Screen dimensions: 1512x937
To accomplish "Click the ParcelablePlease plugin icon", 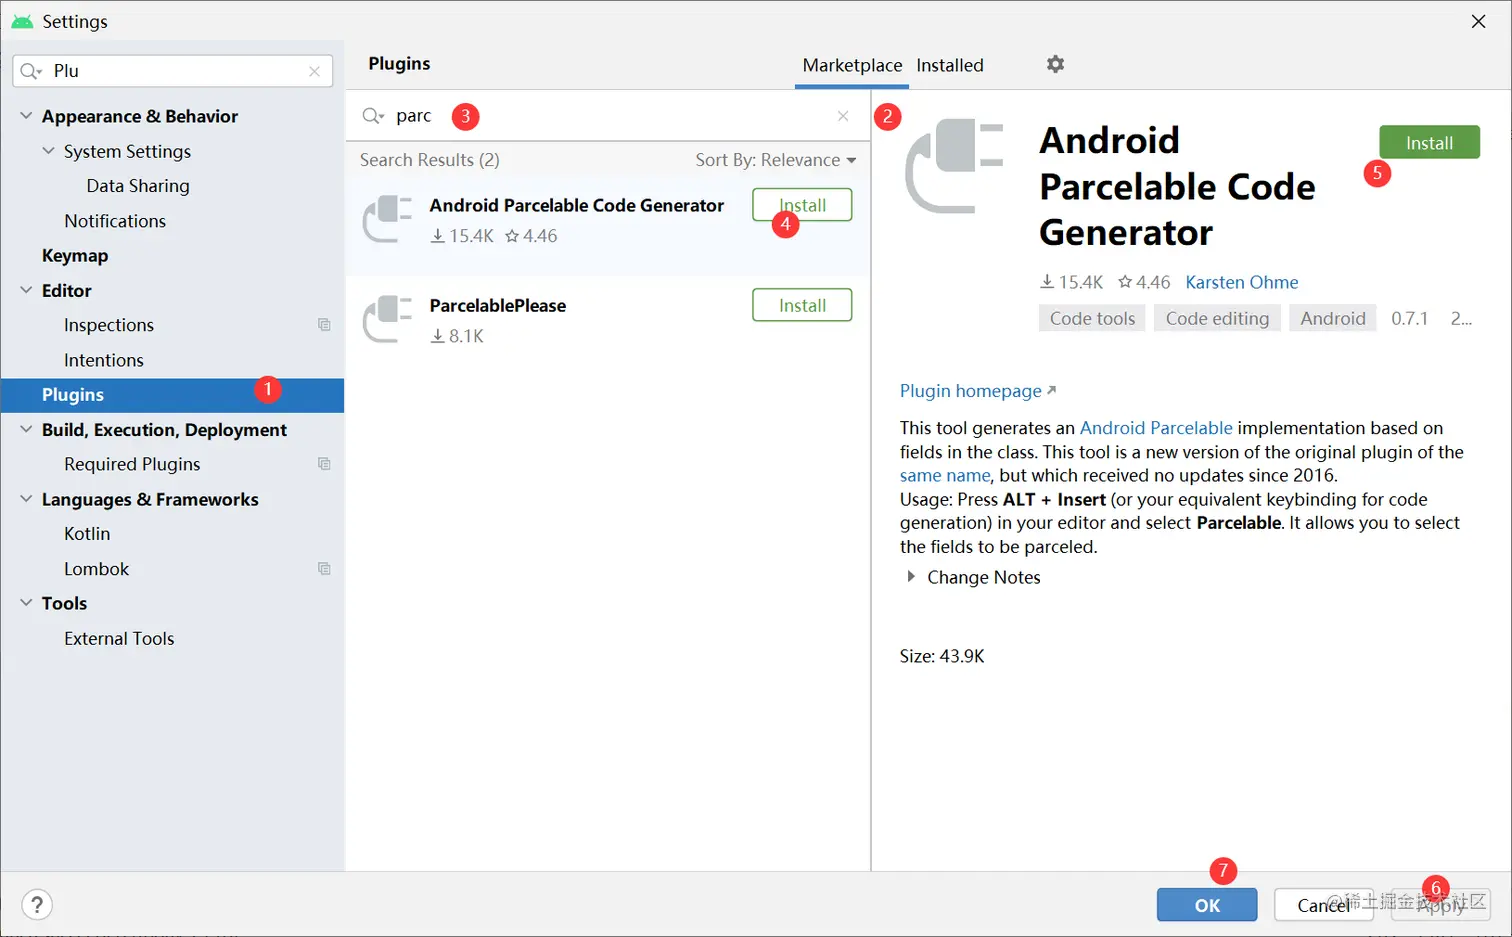I will pos(387,319).
